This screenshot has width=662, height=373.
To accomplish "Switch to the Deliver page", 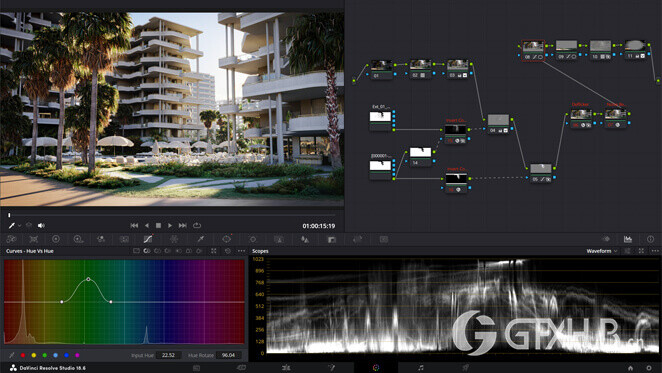I will tap(465, 368).
